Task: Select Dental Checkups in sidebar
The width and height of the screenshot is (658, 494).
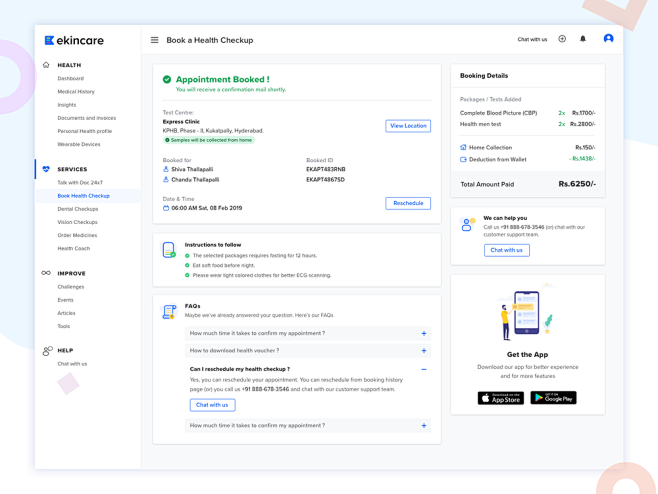Action: [x=78, y=209]
